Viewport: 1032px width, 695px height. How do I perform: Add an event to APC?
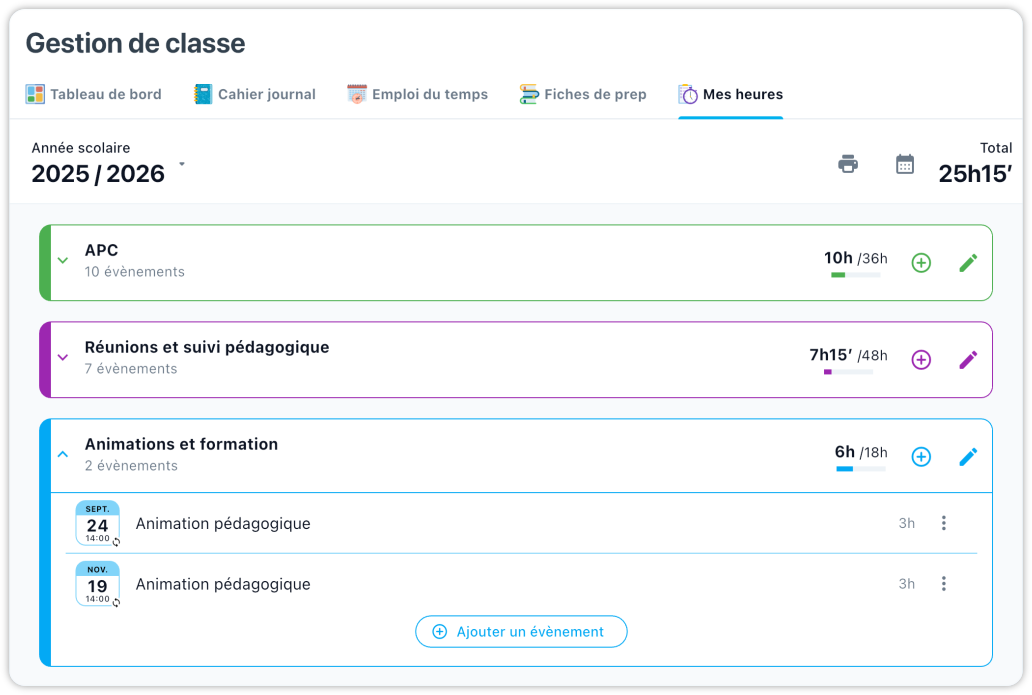pos(921,263)
